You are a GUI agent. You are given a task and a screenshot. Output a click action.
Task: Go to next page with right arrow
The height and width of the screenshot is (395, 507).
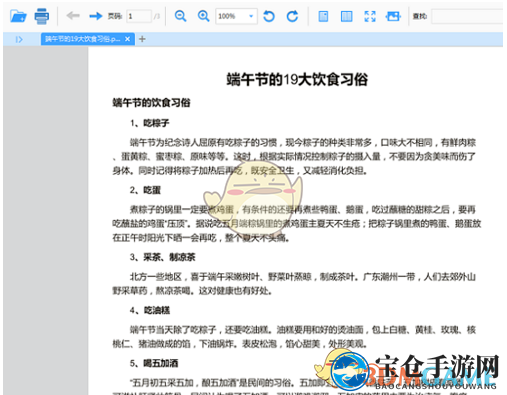point(96,16)
